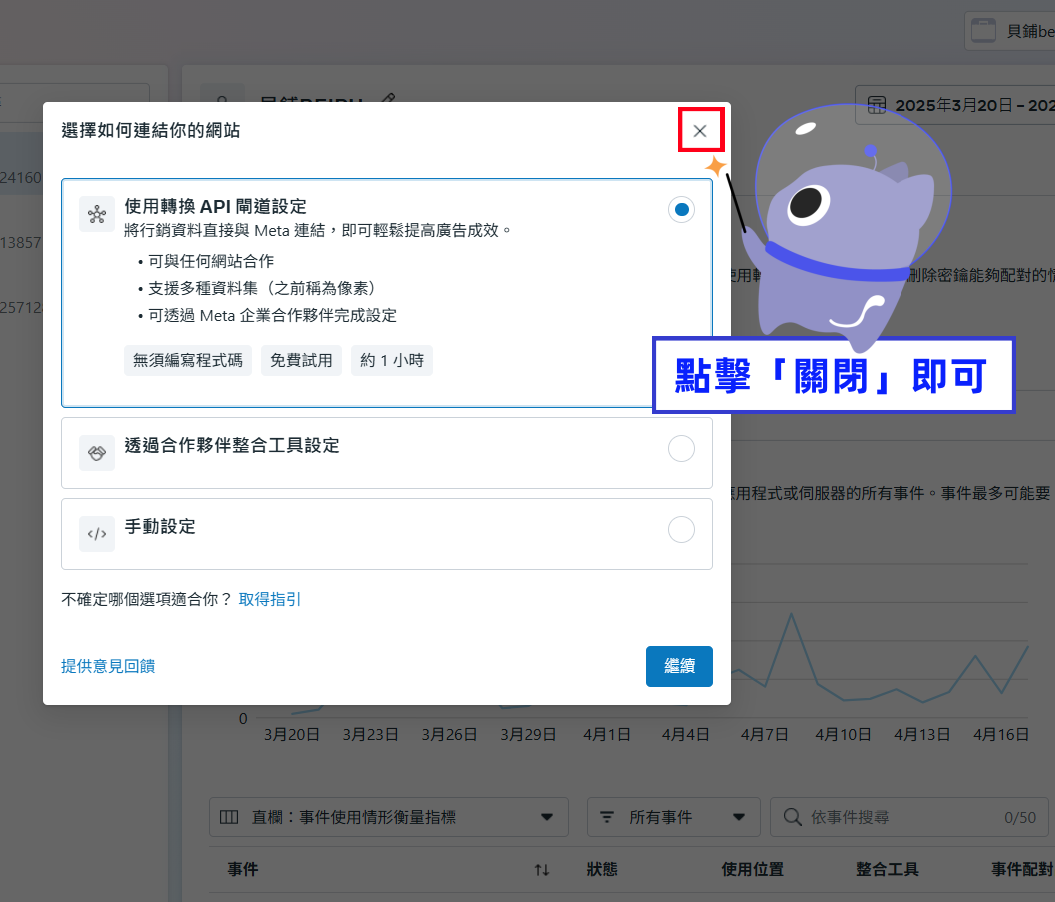The width and height of the screenshot is (1055, 902).
Task: Click the magnifier icon in event search
Action: (793, 817)
